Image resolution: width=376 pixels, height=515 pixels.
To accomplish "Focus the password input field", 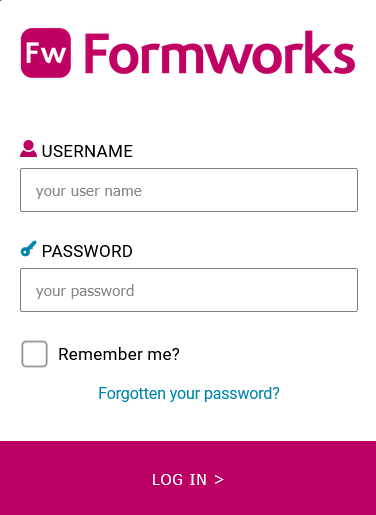I will point(189,290).
